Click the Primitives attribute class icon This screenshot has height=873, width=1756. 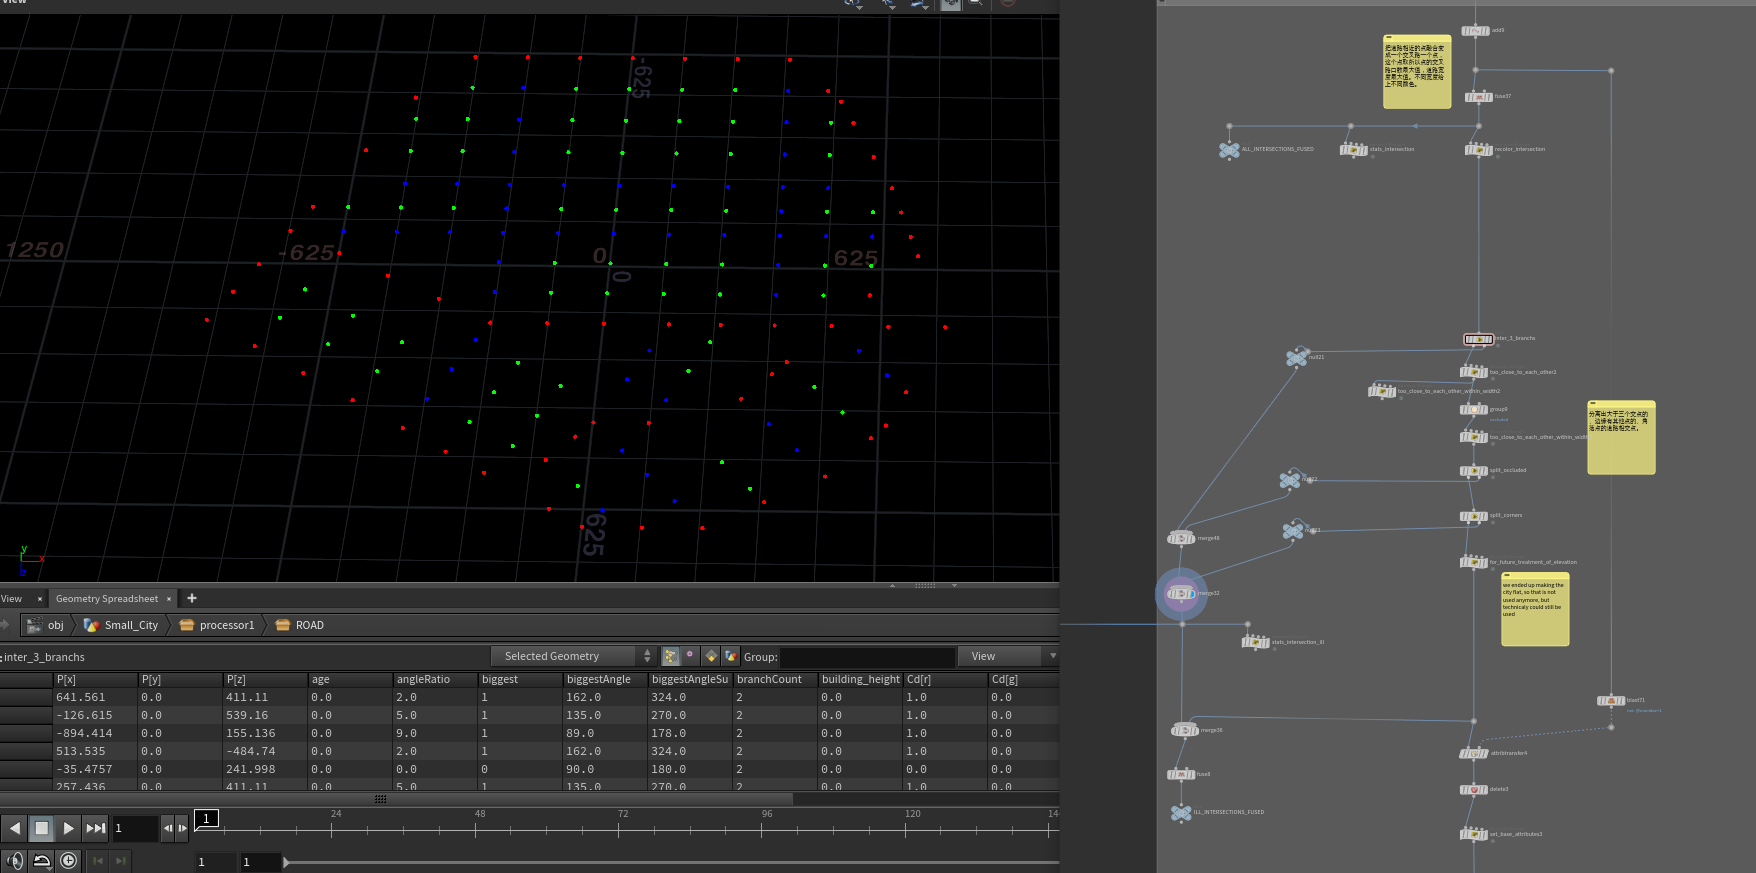tap(711, 656)
